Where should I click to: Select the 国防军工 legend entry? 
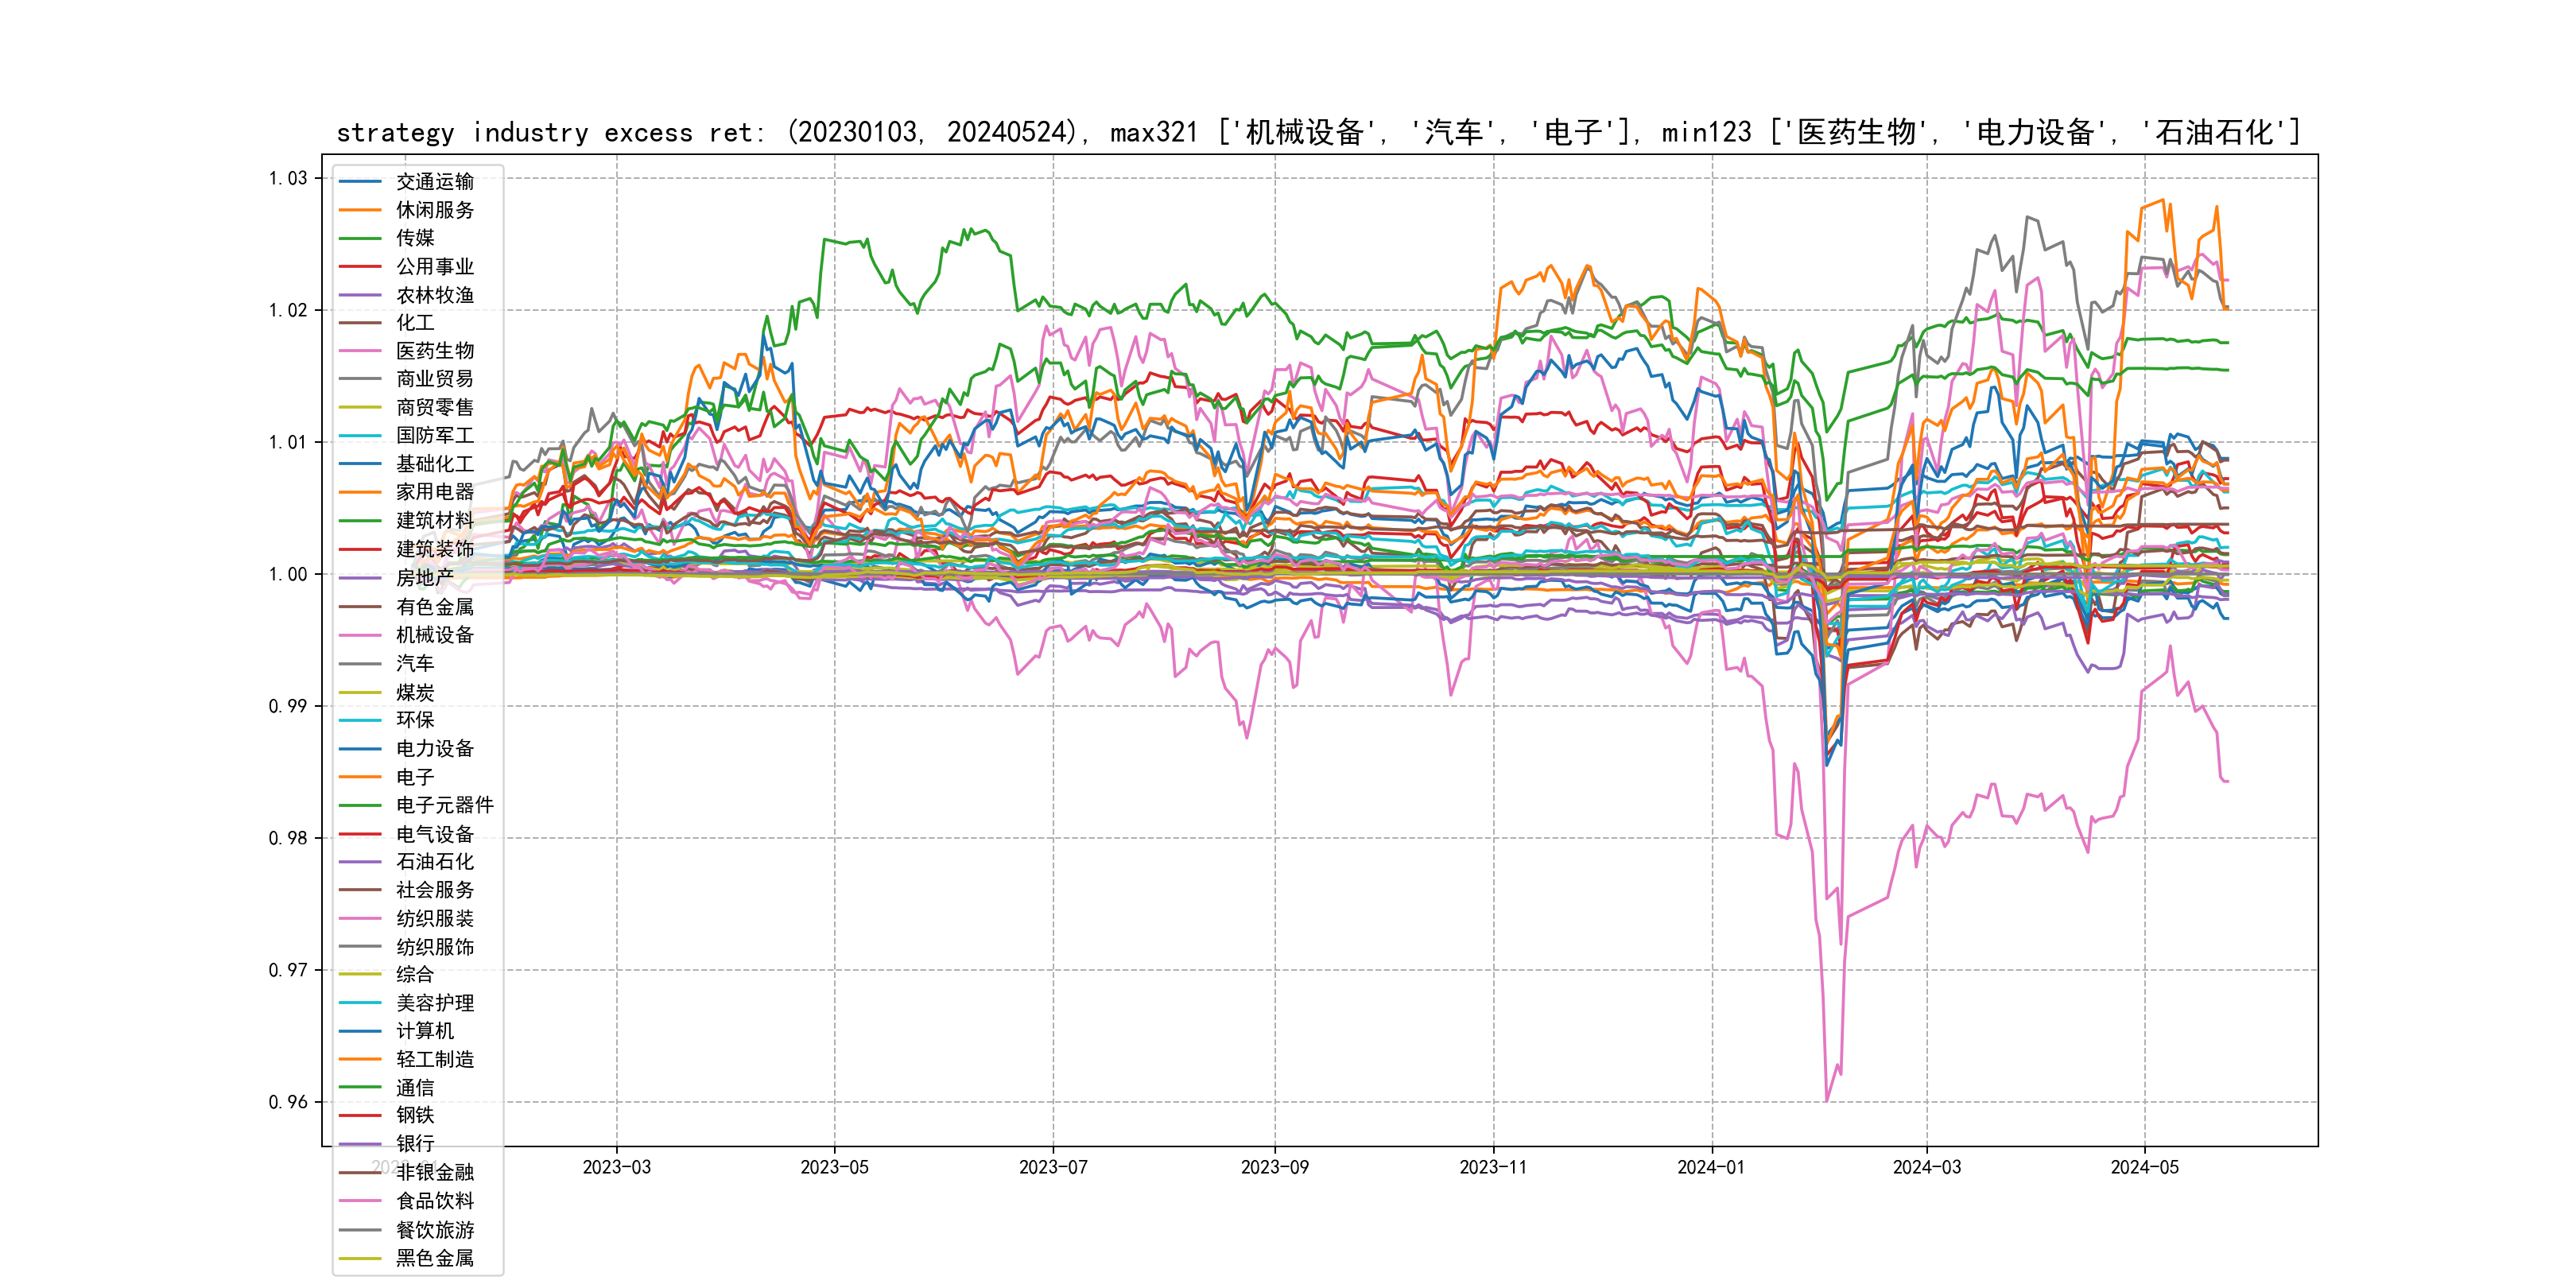pyautogui.click(x=435, y=436)
